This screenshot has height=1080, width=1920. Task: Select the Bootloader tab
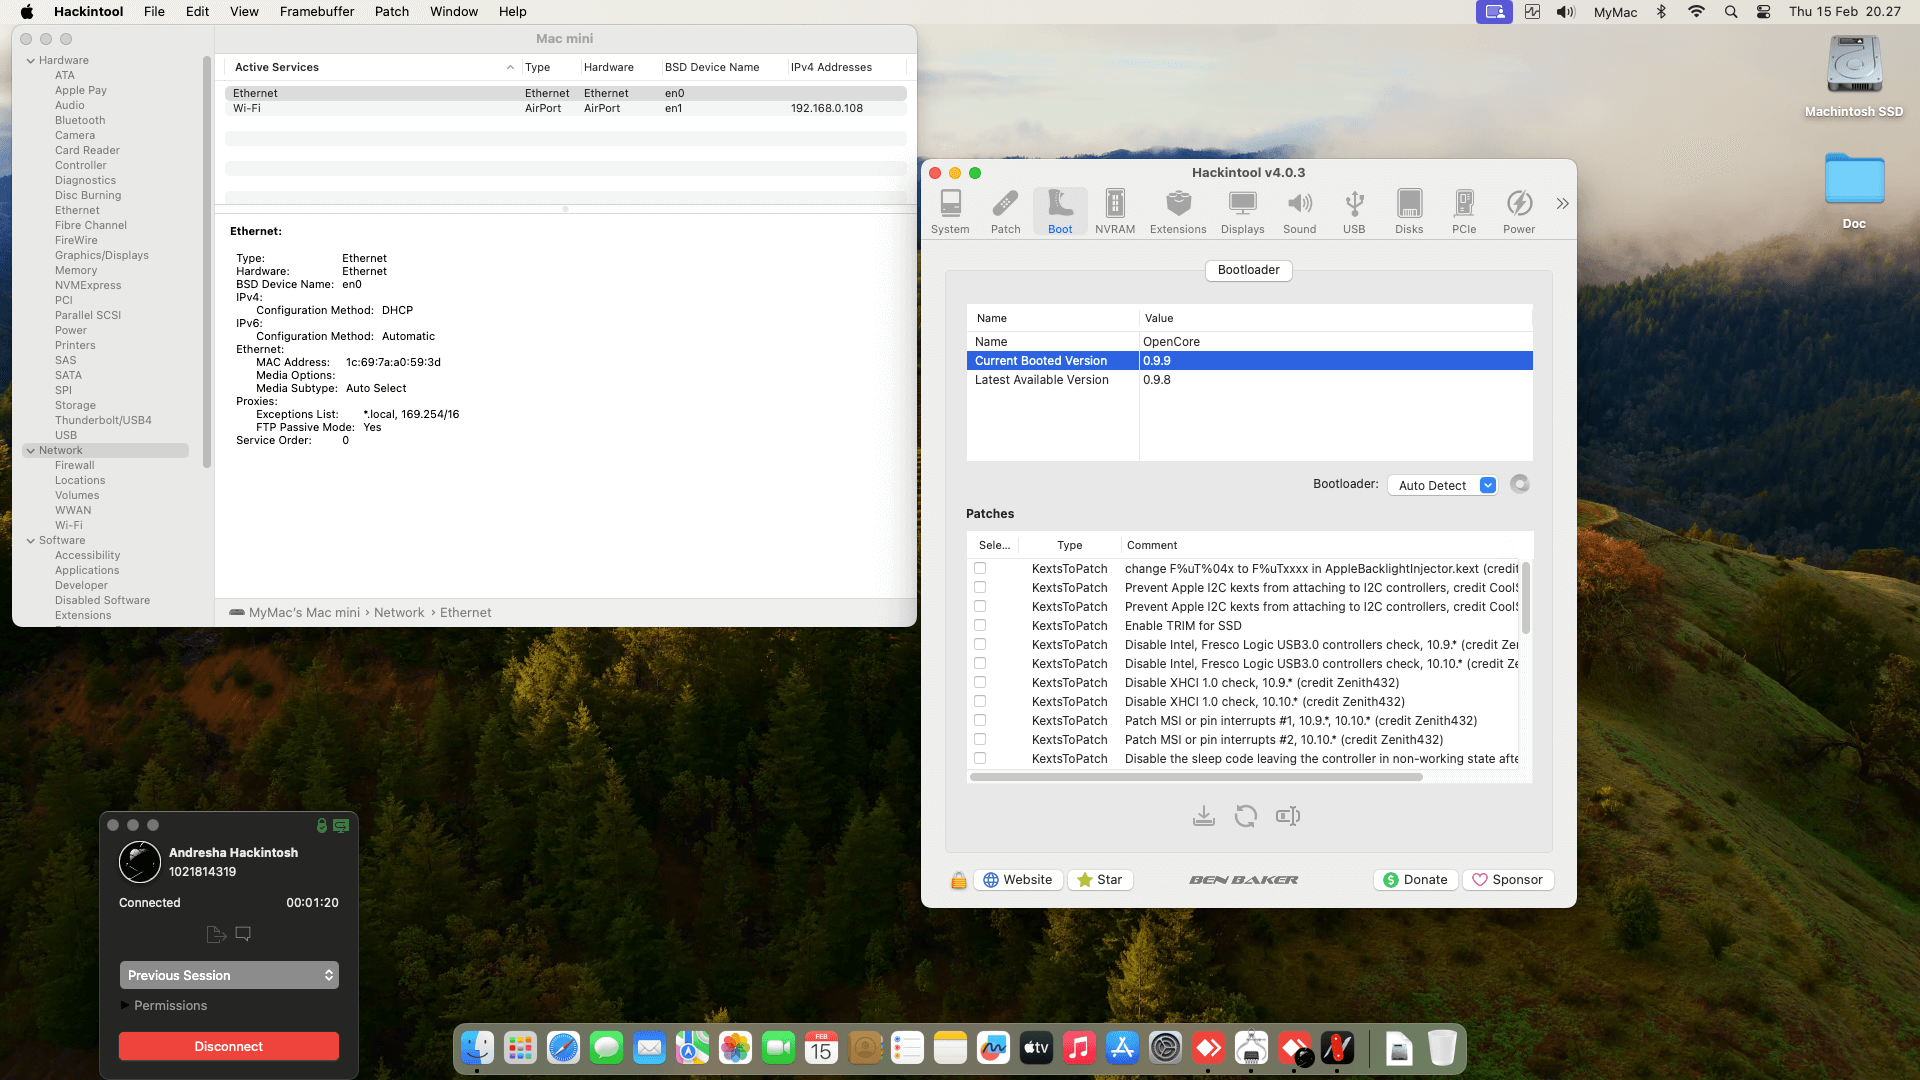[x=1248, y=270]
